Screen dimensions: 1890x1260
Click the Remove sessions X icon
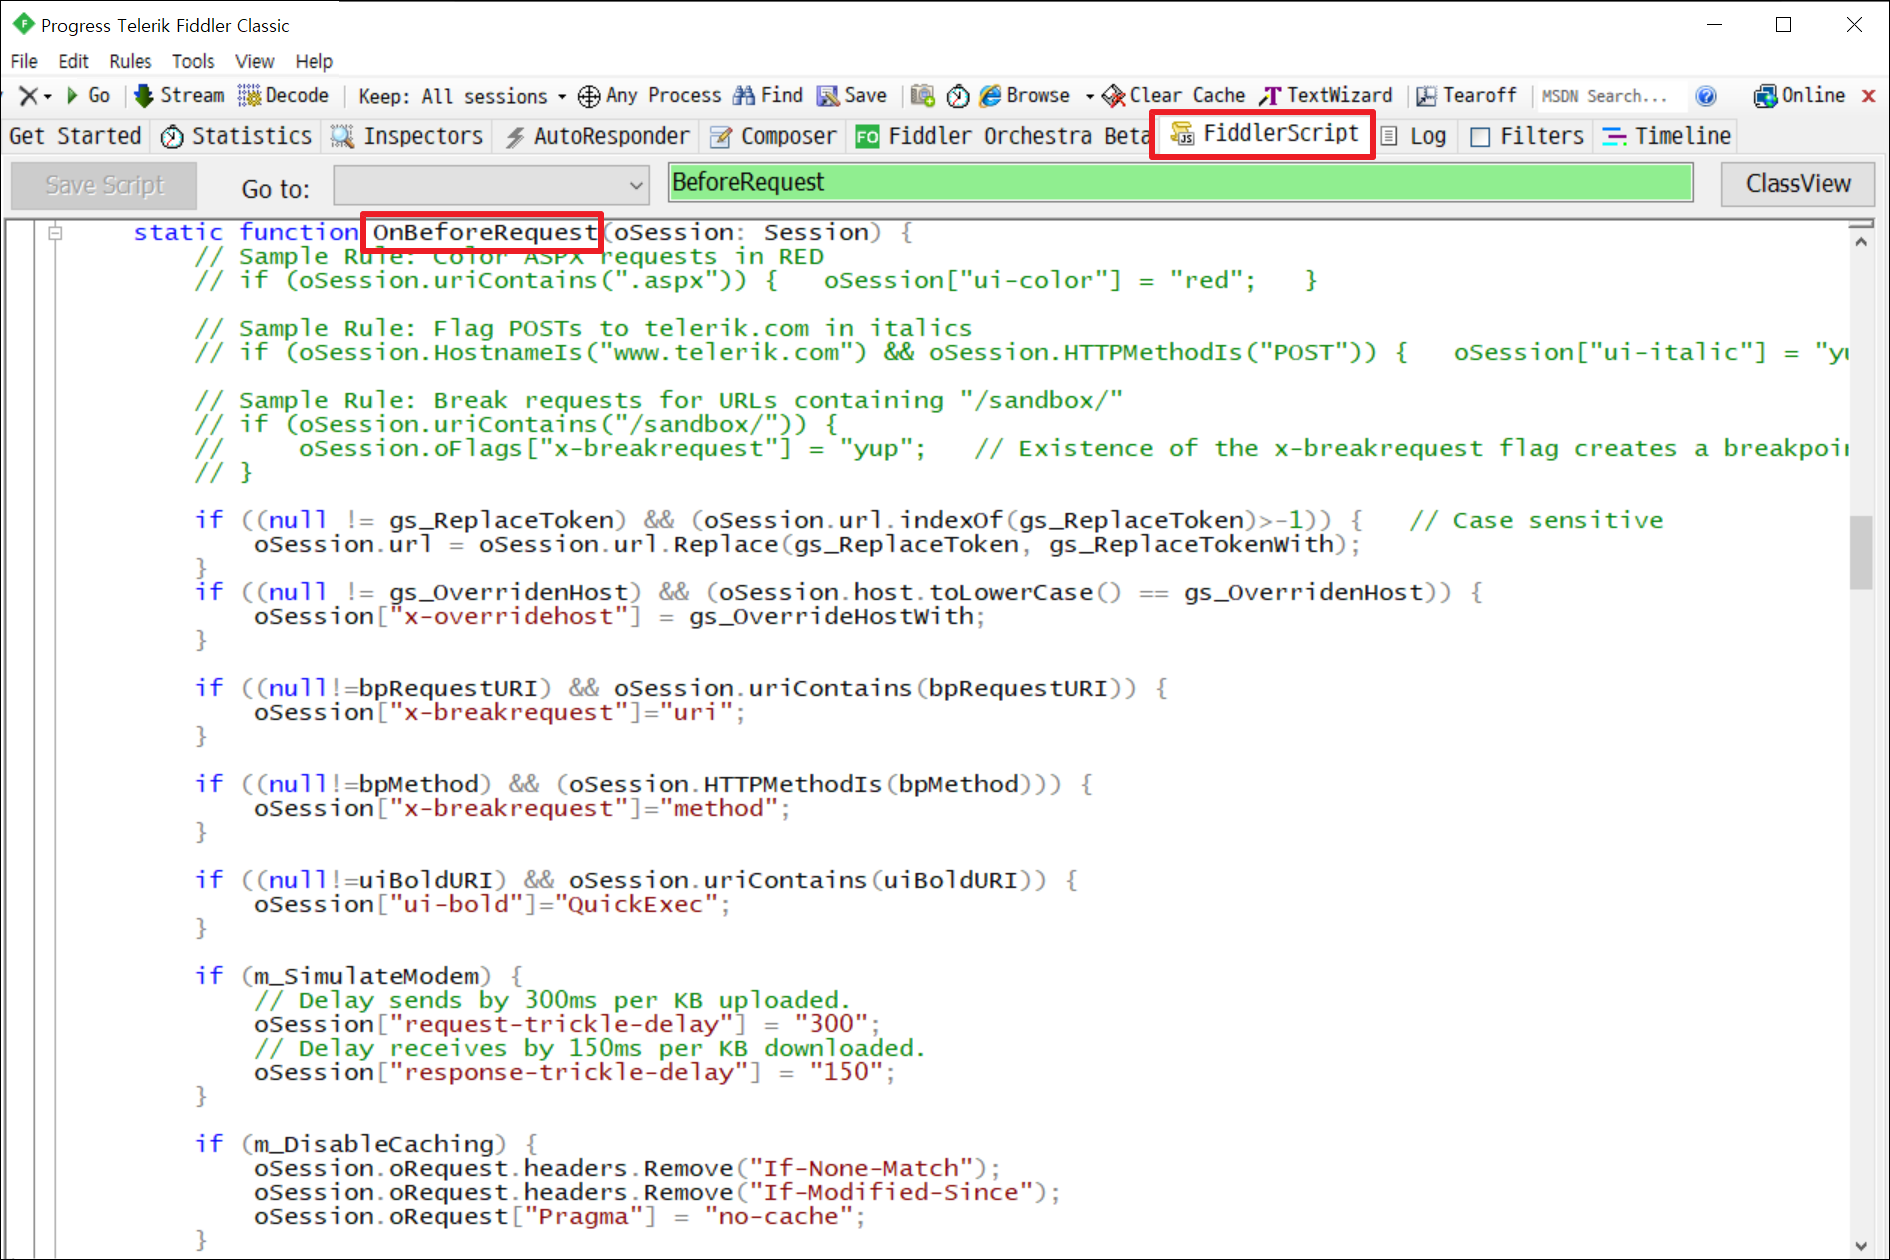[29, 96]
